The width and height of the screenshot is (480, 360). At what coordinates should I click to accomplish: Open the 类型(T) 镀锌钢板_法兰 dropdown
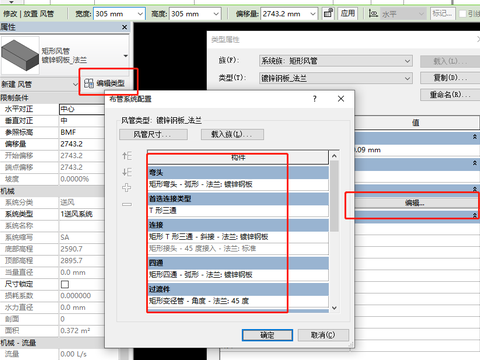(336, 78)
